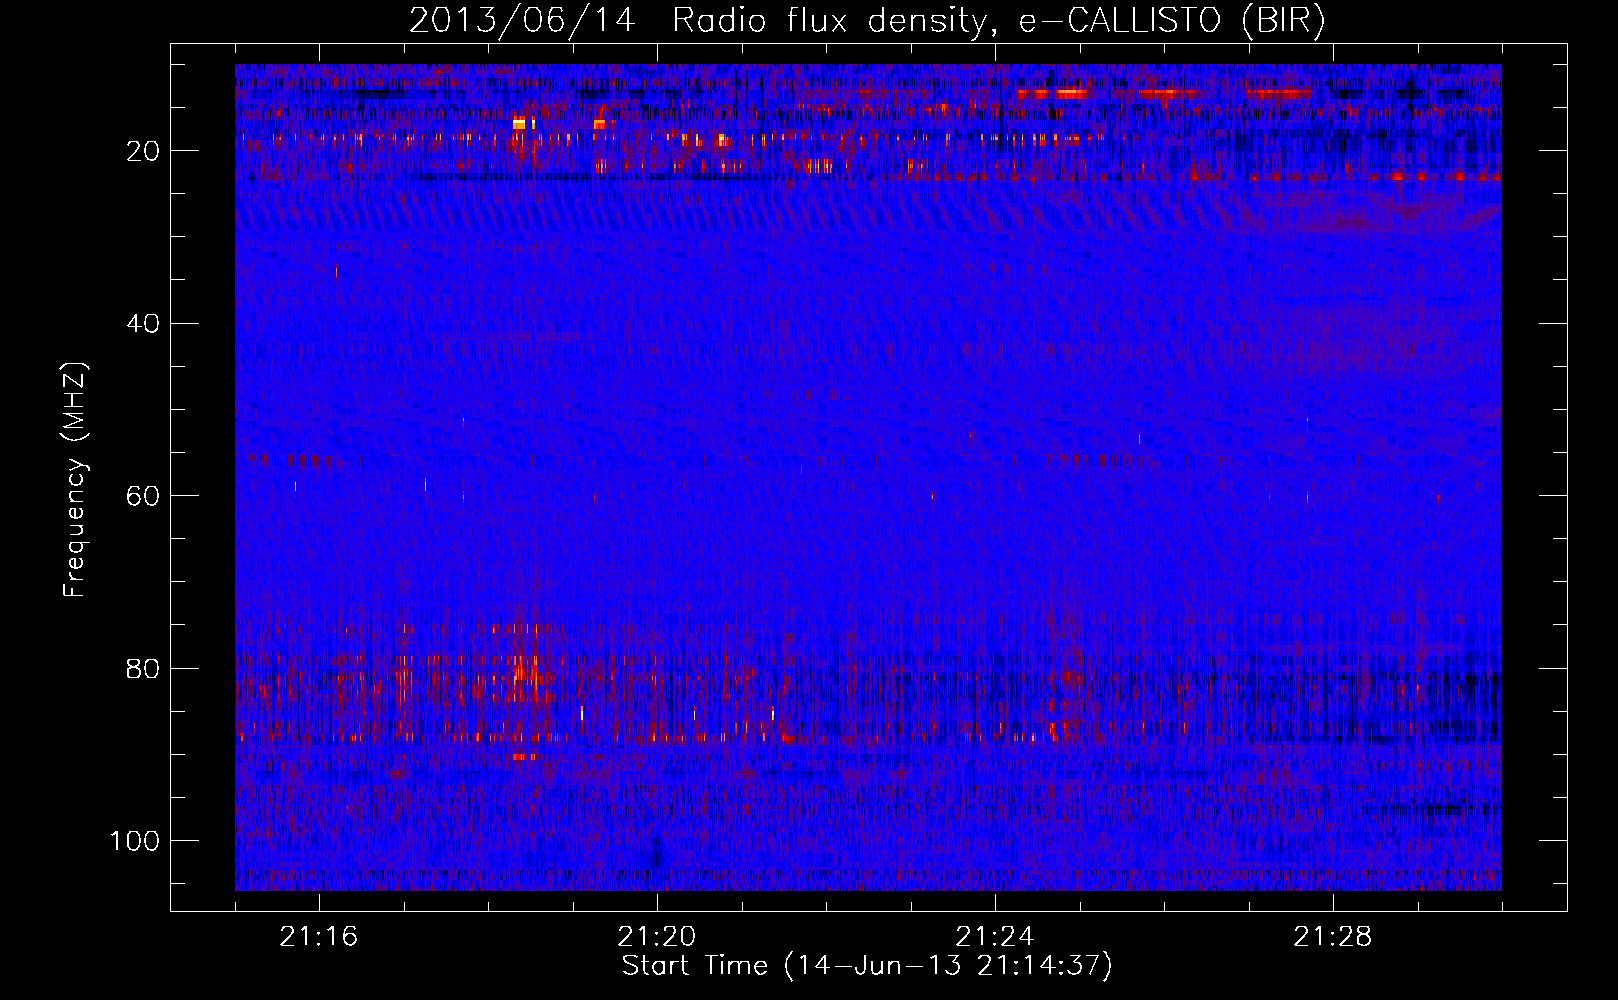
Task: Click the 80 MHz tick label
Action: point(144,668)
